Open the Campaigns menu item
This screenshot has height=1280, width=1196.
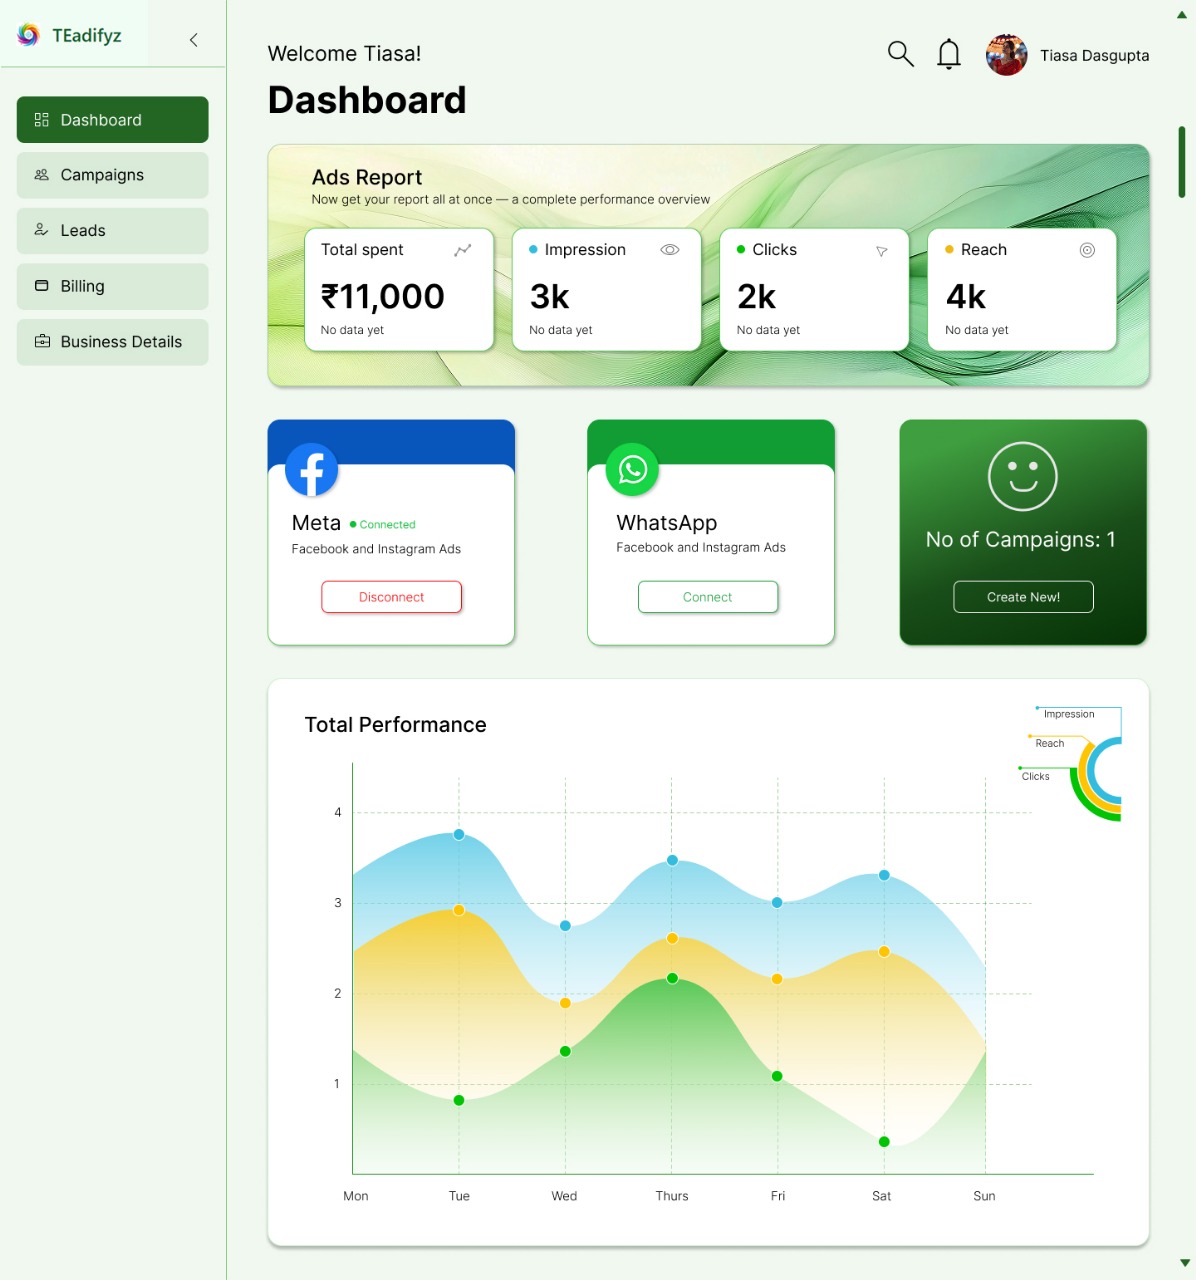tap(112, 175)
